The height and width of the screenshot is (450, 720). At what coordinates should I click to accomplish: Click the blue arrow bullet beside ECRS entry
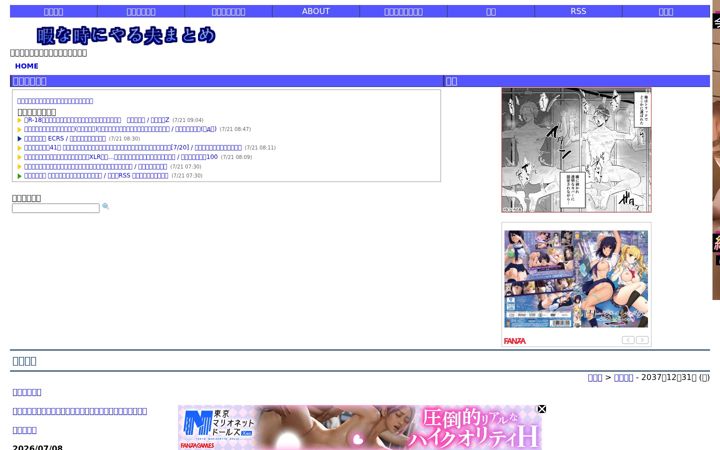click(19, 139)
